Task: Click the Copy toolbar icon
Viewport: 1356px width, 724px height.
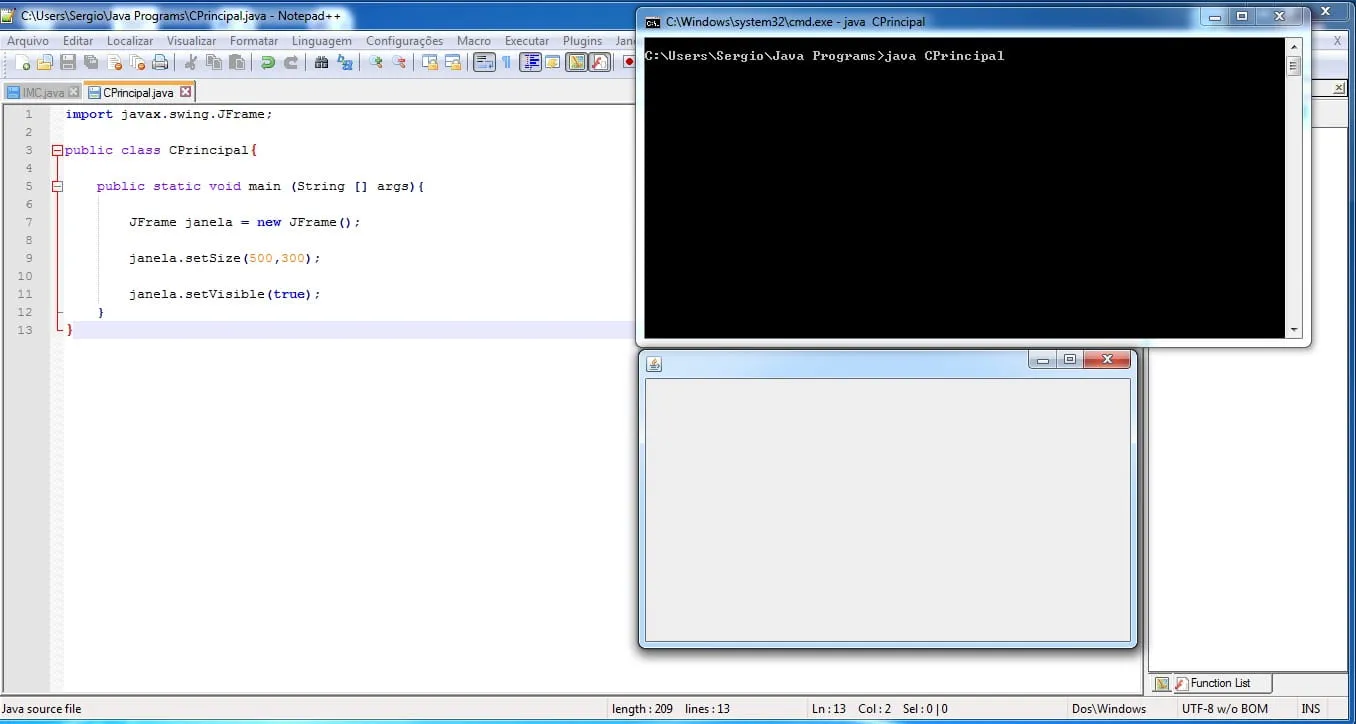Action: click(x=213, y=62)
